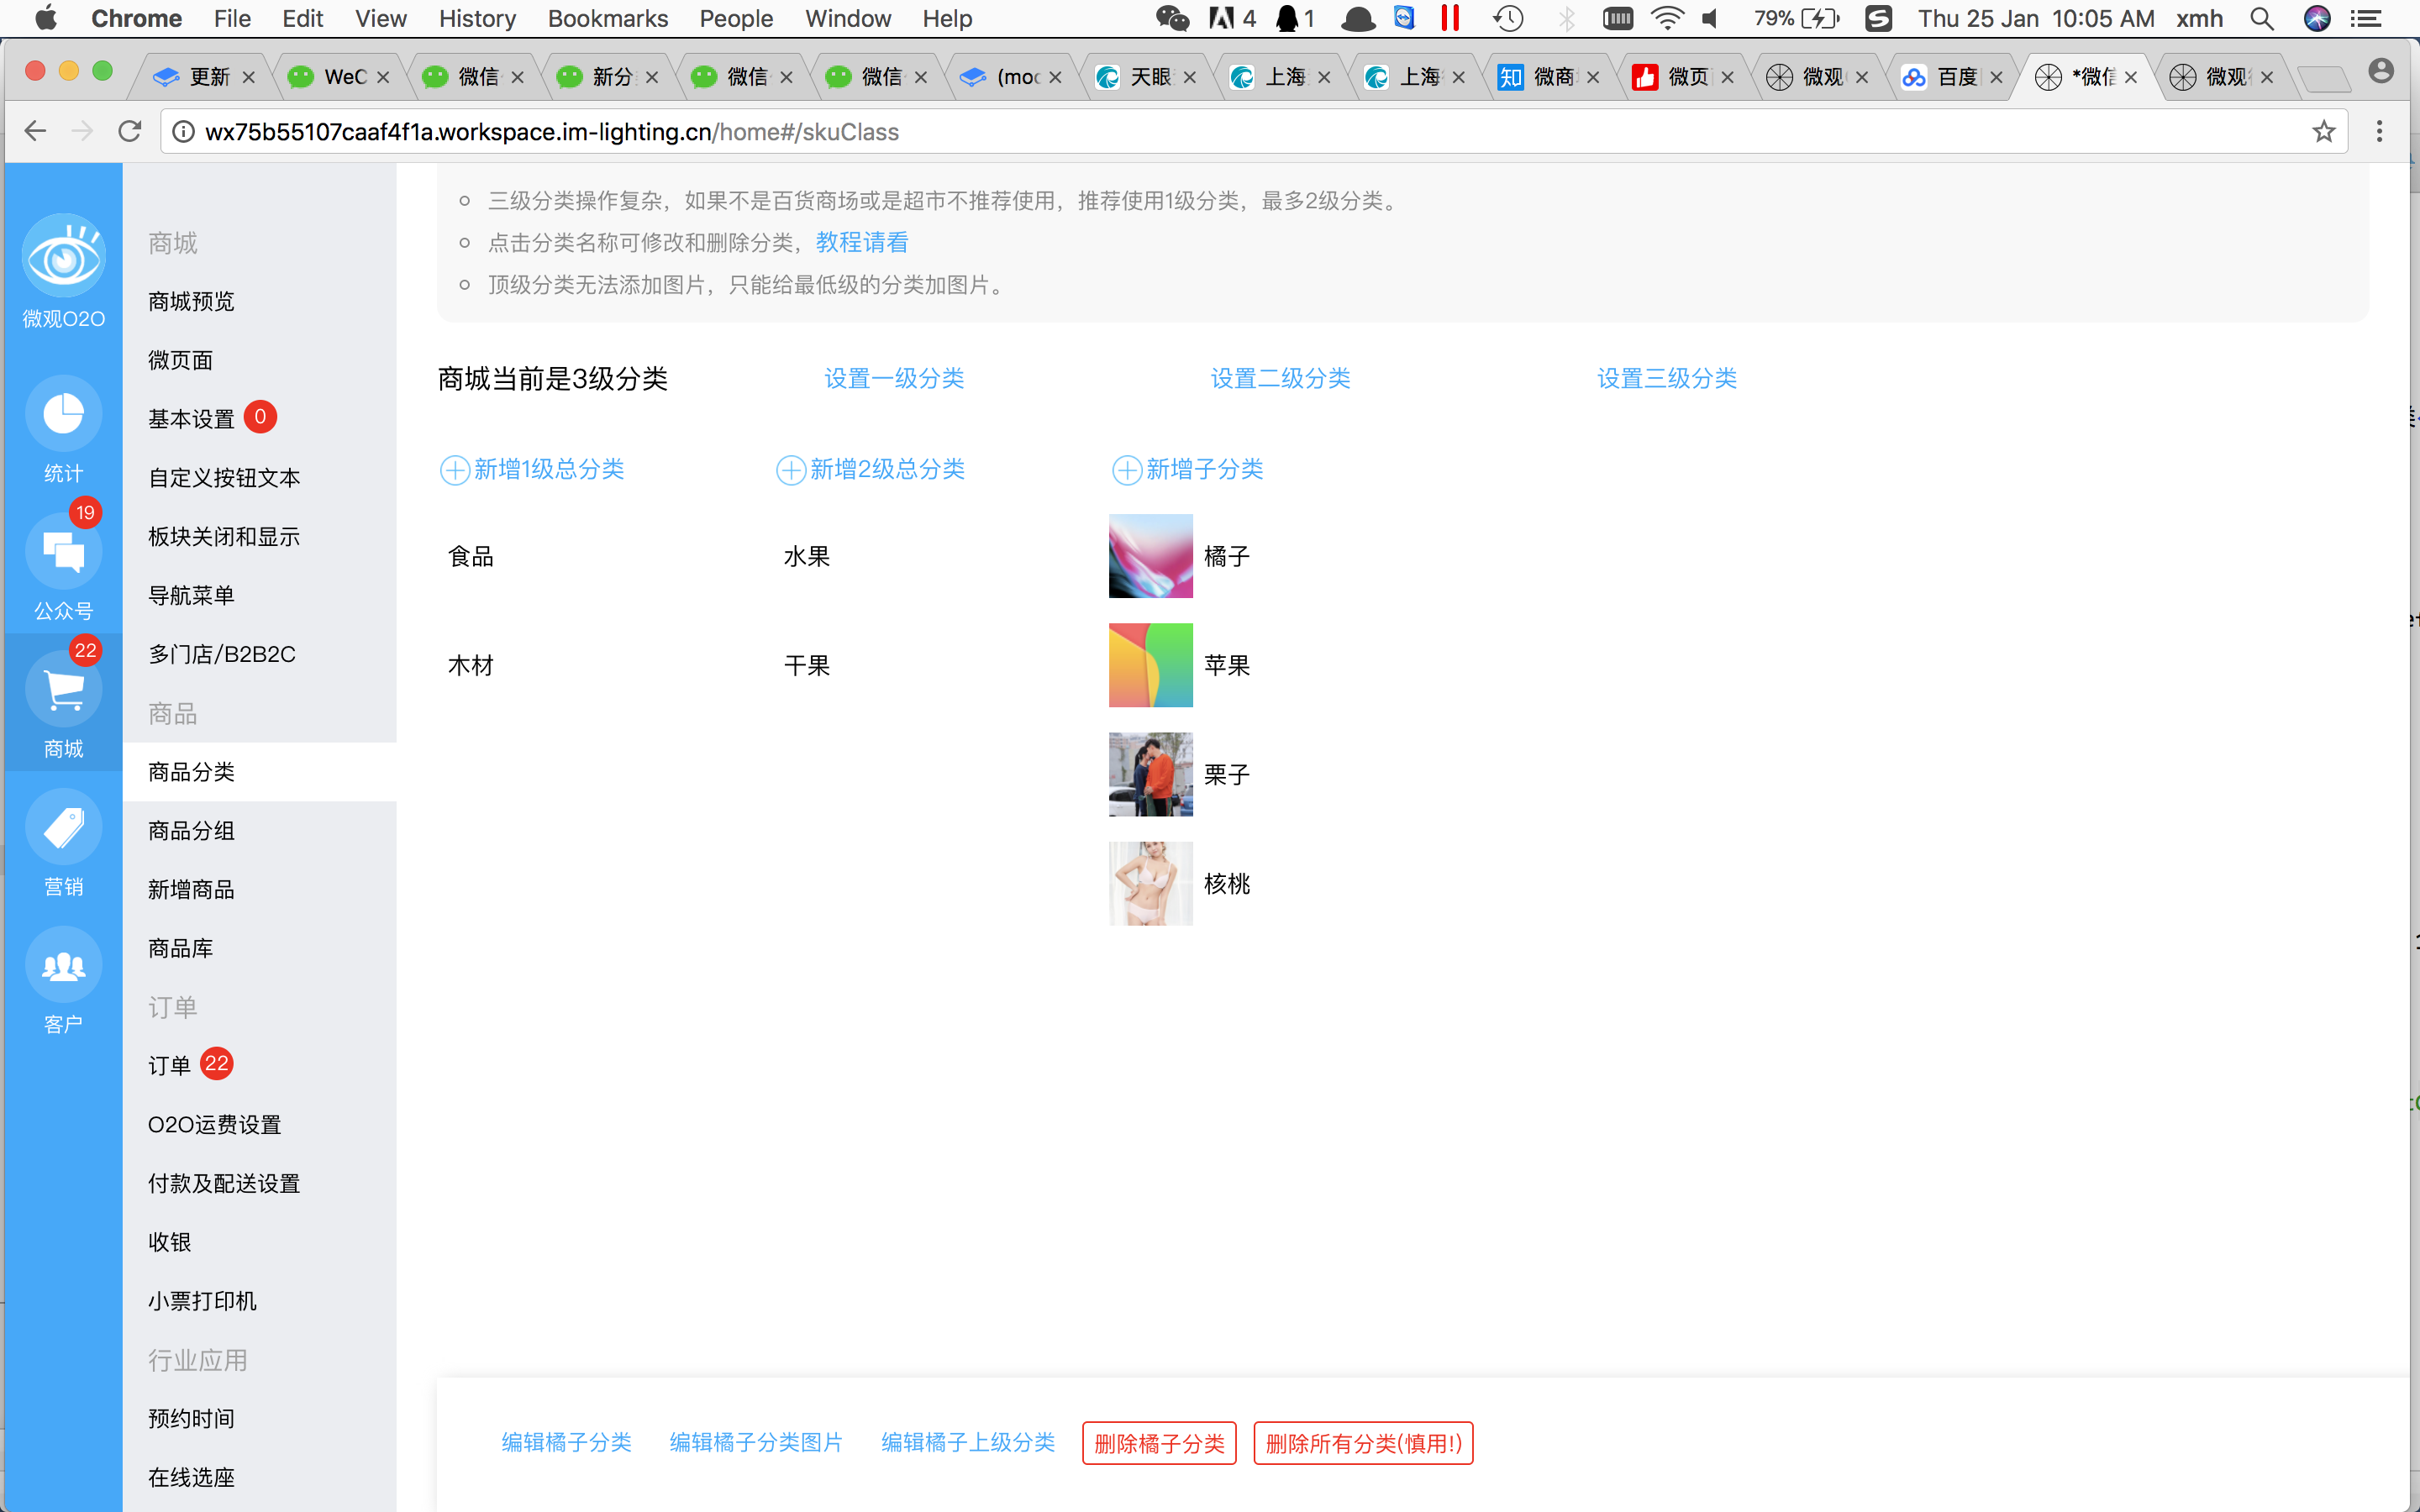
Task: Click the volume icon in the menu bar
Action: (x=1711, y=18)
